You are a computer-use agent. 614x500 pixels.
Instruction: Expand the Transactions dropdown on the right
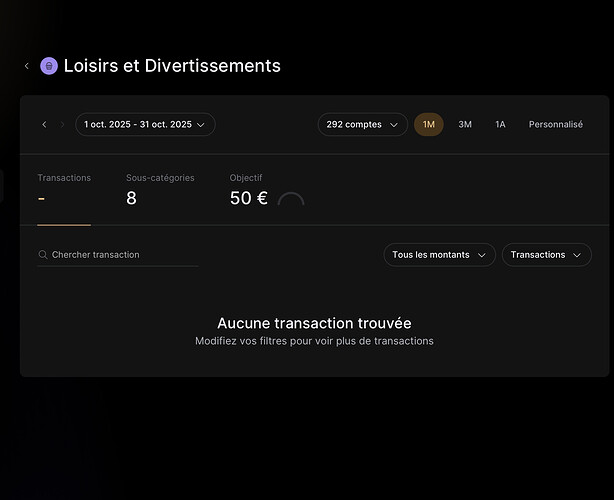[x=546, y=255]
